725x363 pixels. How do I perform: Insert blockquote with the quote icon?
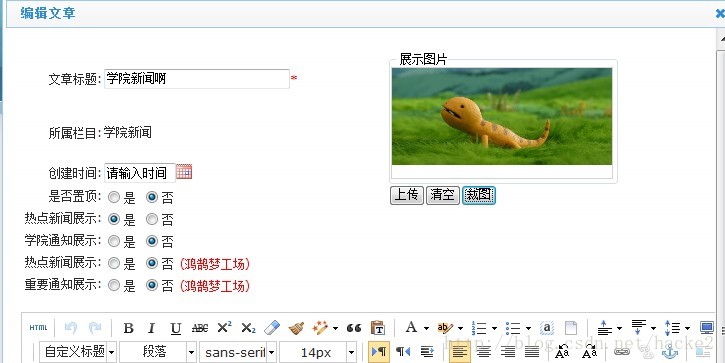tap(354, 328)
